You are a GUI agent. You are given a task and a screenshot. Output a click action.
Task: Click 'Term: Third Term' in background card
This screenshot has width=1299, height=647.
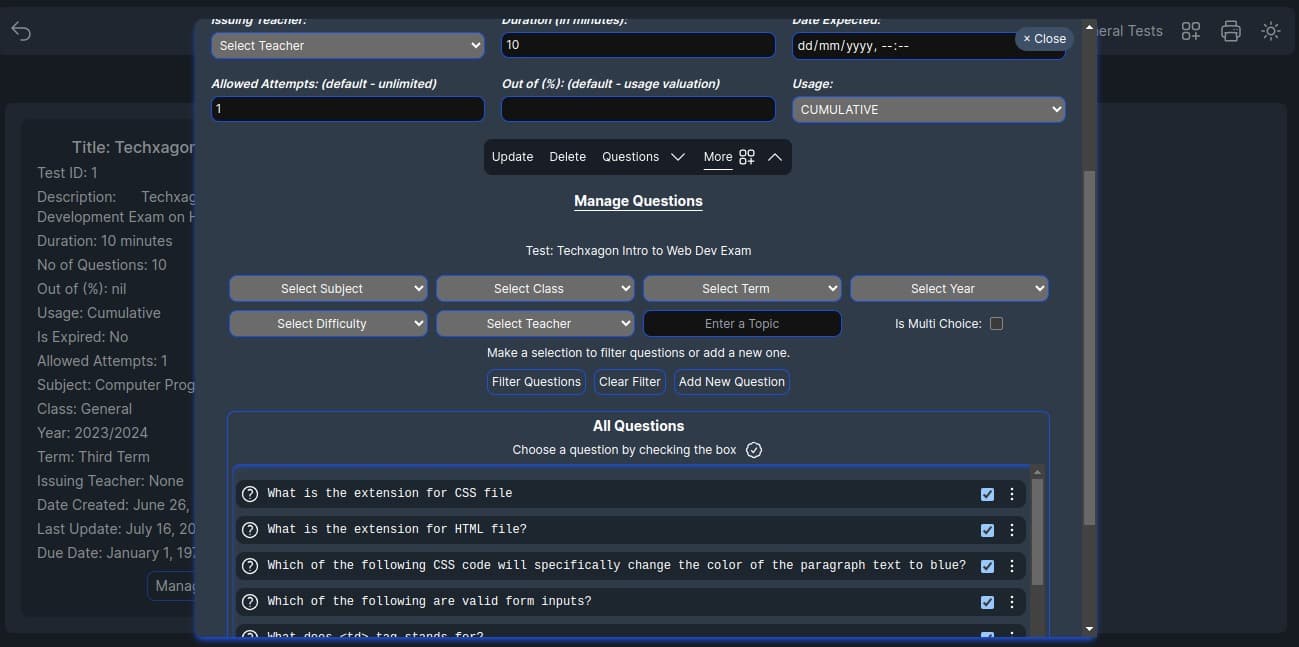pyautogui.click(x=93, y=457)
